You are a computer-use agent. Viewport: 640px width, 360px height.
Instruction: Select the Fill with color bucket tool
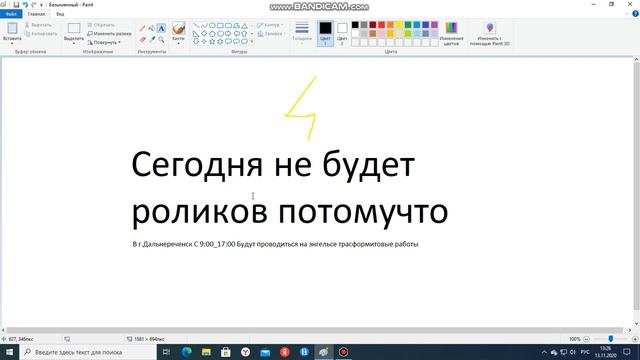(152, 29)
